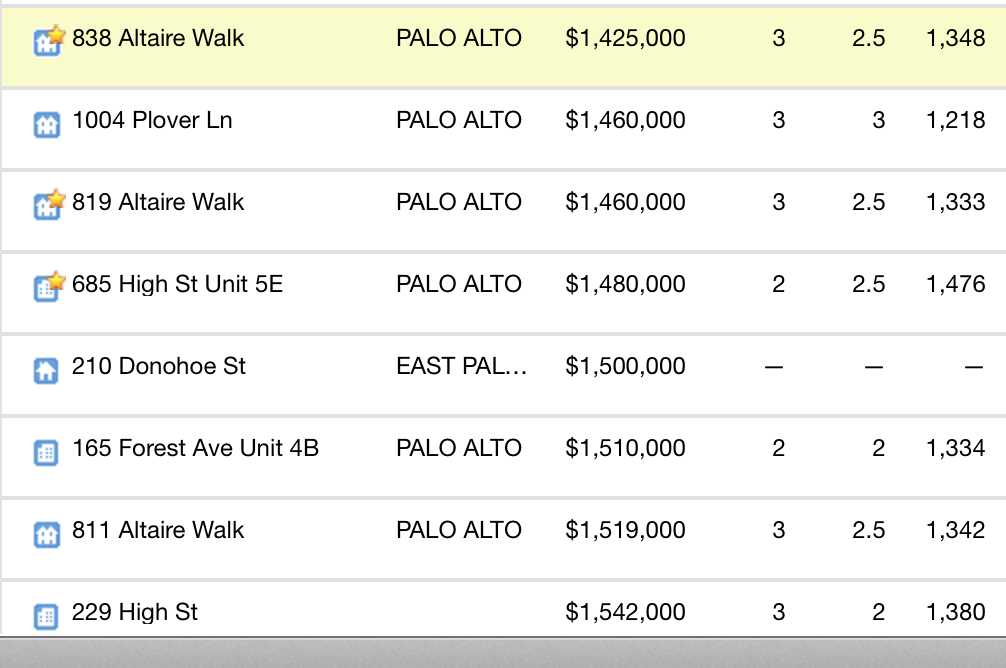1006x668 pixels.
Task: Click the townhouse icon beside 1004 Plover Ln
Action: pos(46,124)
